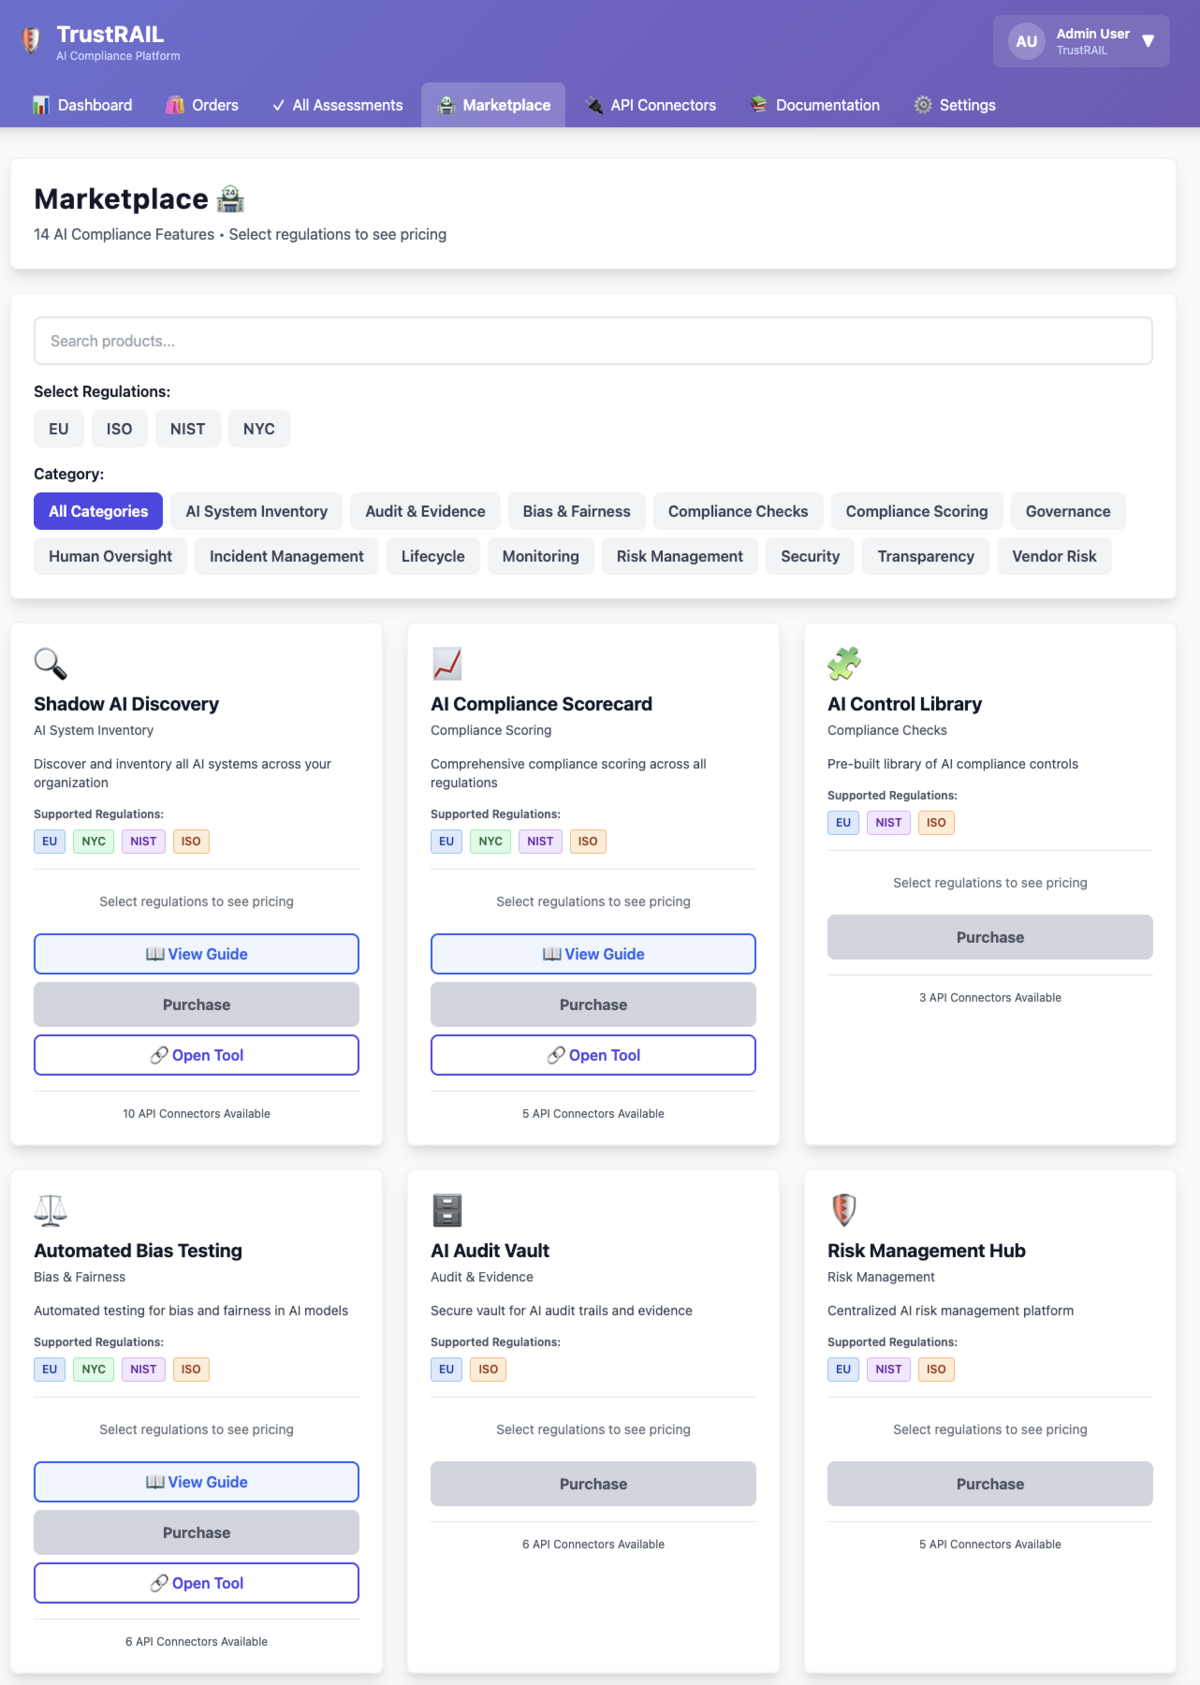1200x1685 pixels.
Task: Filter by Compliance Scoring category chip
Action: click(917, 511)
